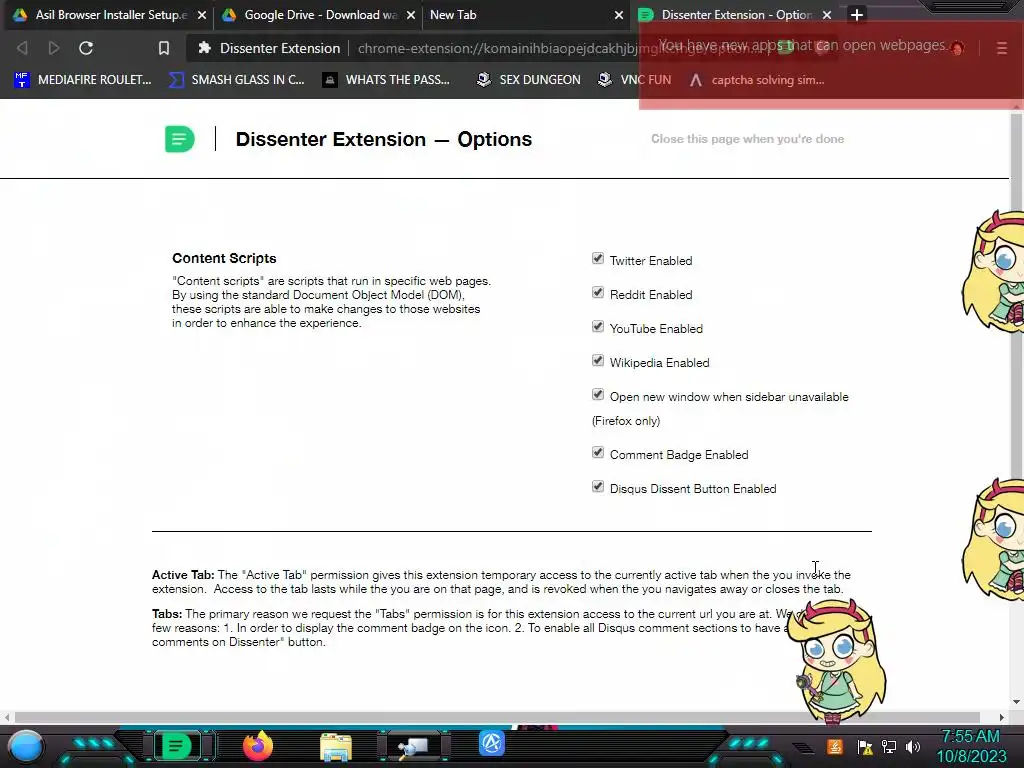The height and width of the screenshot is (768, 1024).
Task: Click the Content Scripts heading
Action: click(224, 258)
